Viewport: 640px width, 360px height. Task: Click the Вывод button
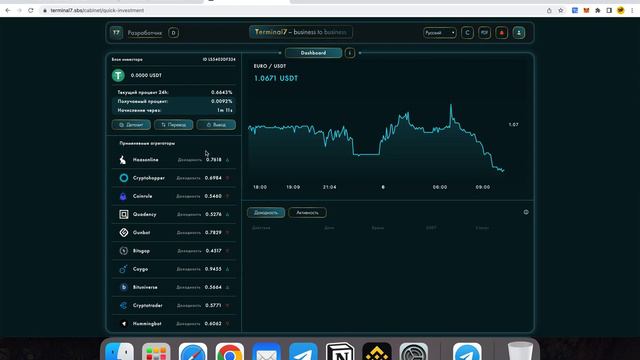coord(216,125)
